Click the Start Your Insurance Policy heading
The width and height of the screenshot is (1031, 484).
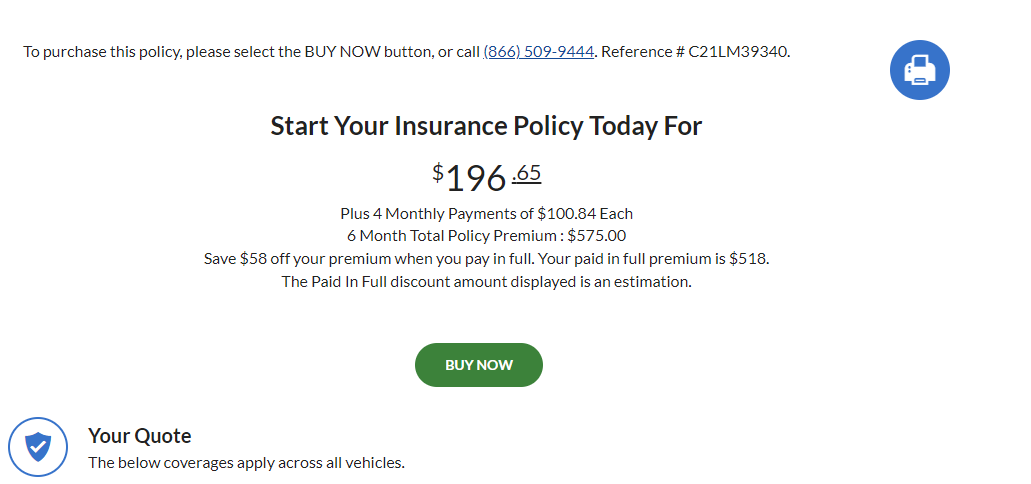click(x=486, y=126)
